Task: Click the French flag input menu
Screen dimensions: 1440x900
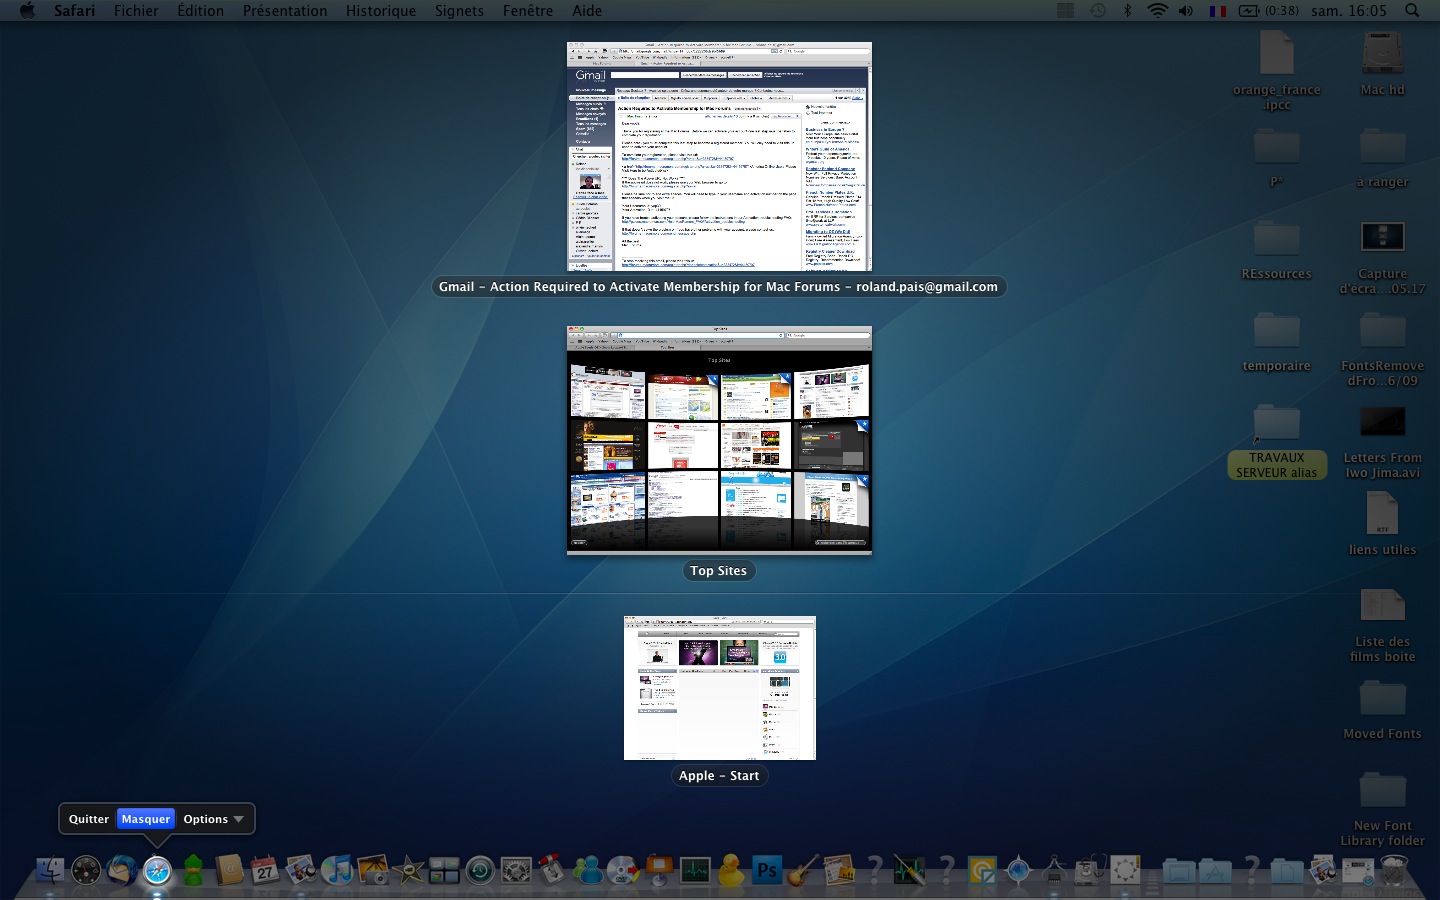Action: click(1217, 11)
